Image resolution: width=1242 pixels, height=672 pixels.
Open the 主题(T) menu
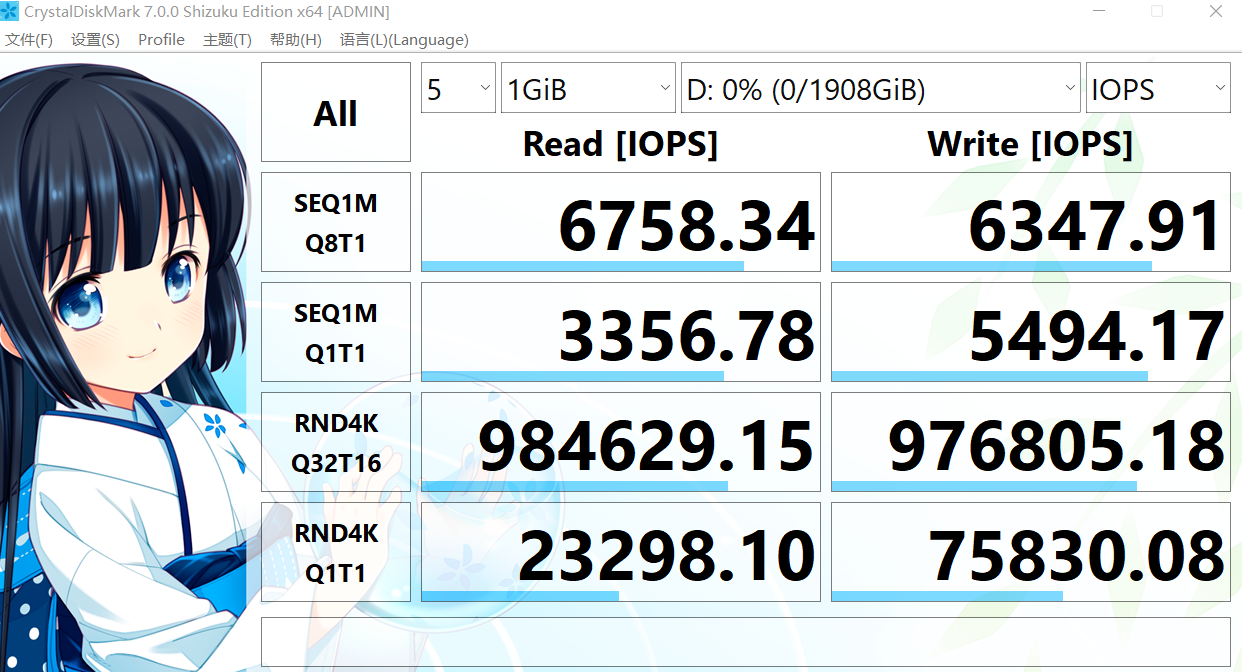(227, 40)
